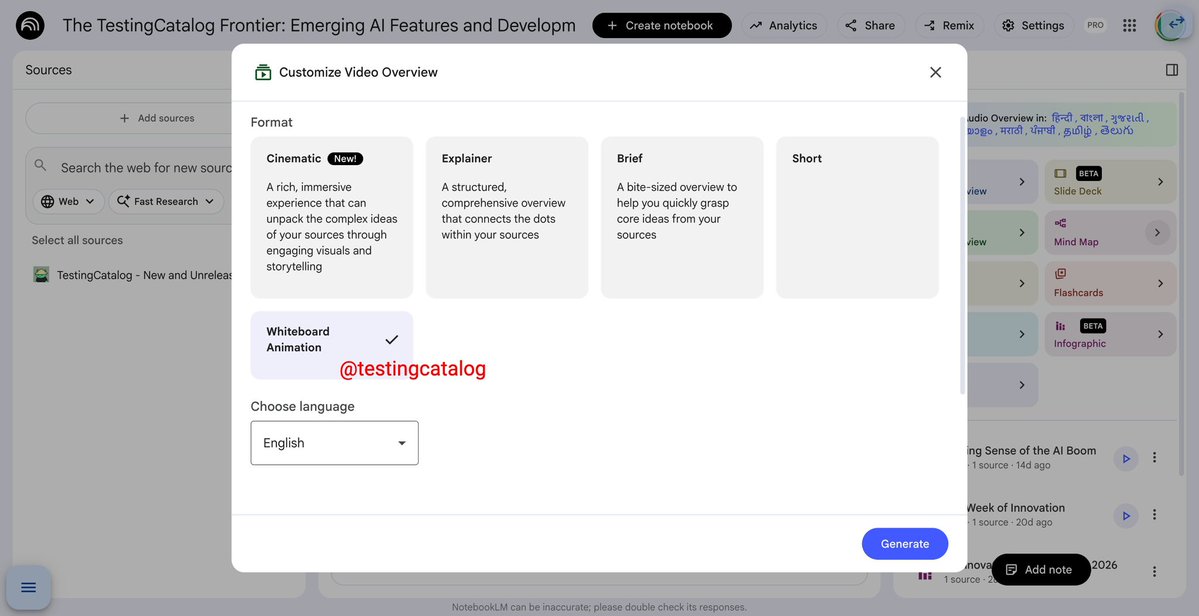Viewport: 1199px width, 616px height.
Task: Click the Generate button
Action: tap(904, 541)
